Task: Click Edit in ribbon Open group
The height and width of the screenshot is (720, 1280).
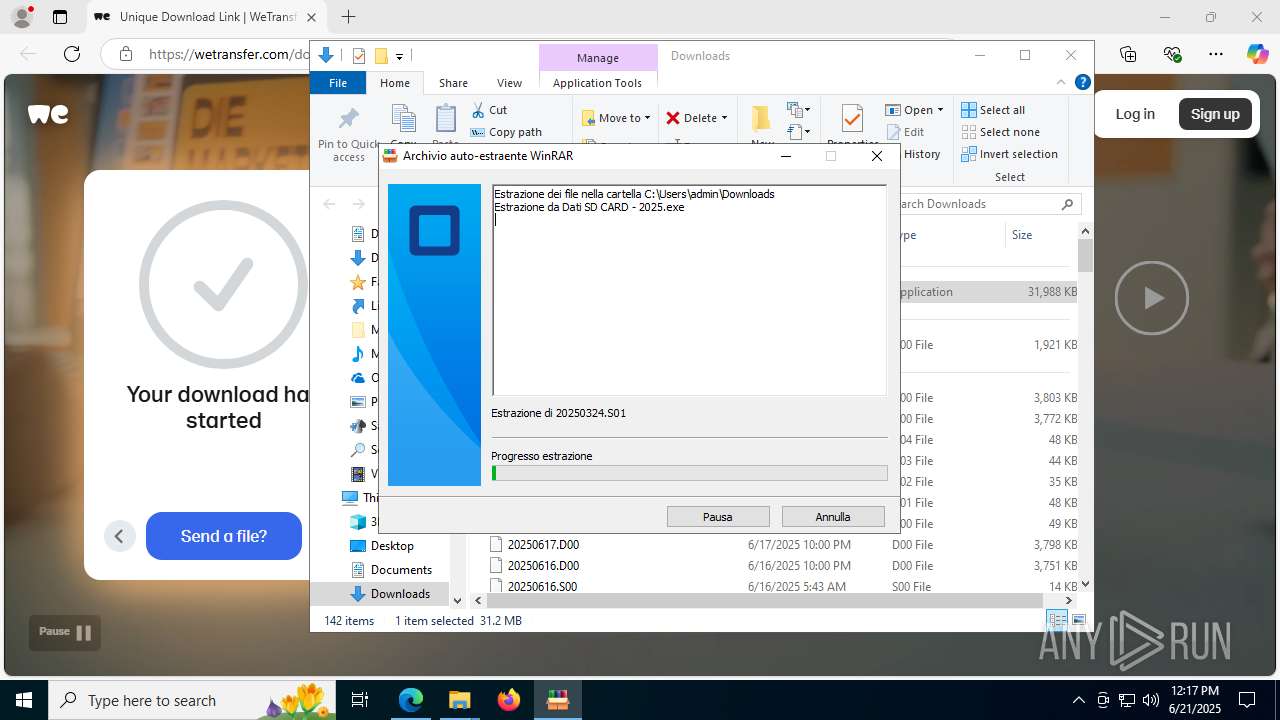Action: click(x=905, y=132)
